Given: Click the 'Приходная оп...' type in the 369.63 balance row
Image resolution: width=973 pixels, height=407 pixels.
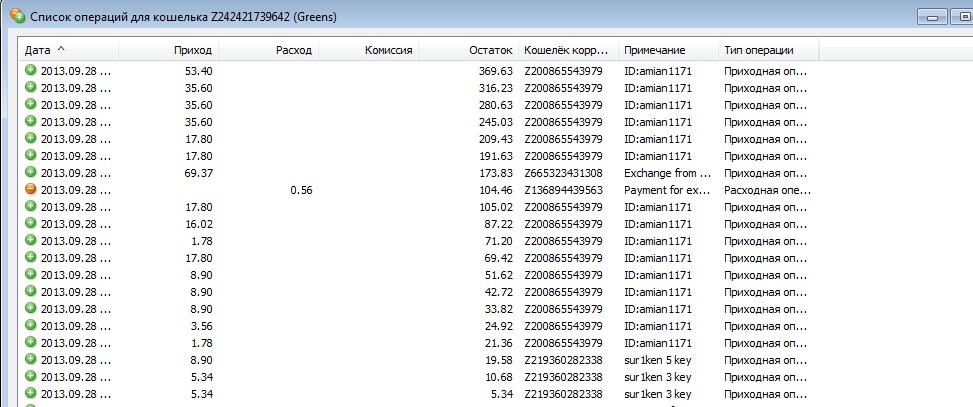Looking at the screenshot, I should 765,71.
